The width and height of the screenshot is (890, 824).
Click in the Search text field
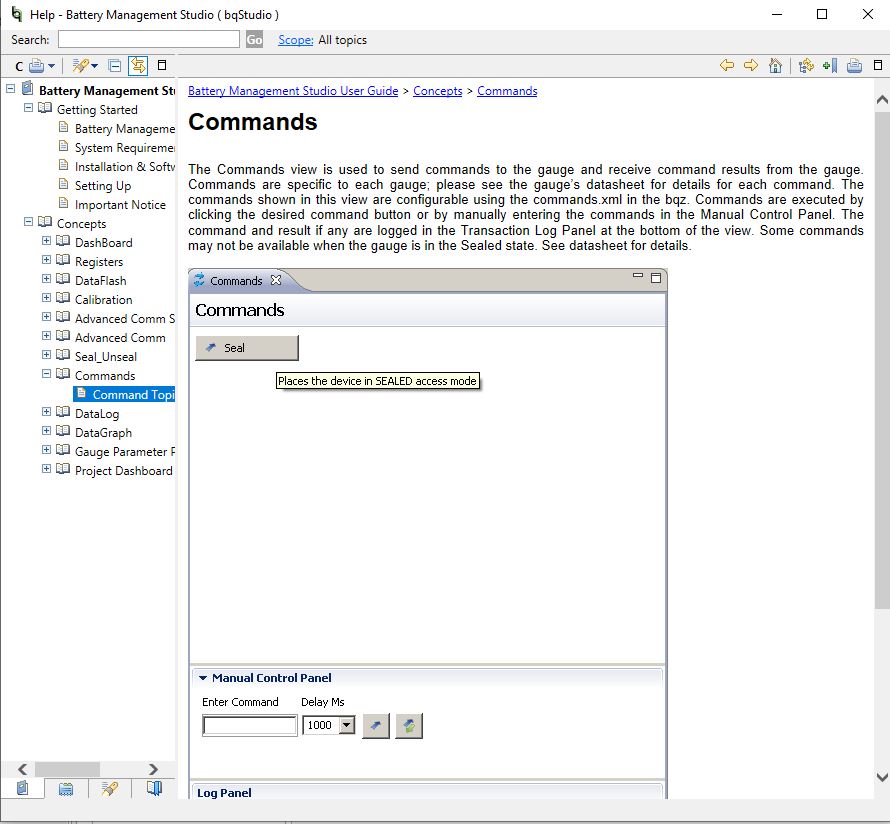coord(149,39)
